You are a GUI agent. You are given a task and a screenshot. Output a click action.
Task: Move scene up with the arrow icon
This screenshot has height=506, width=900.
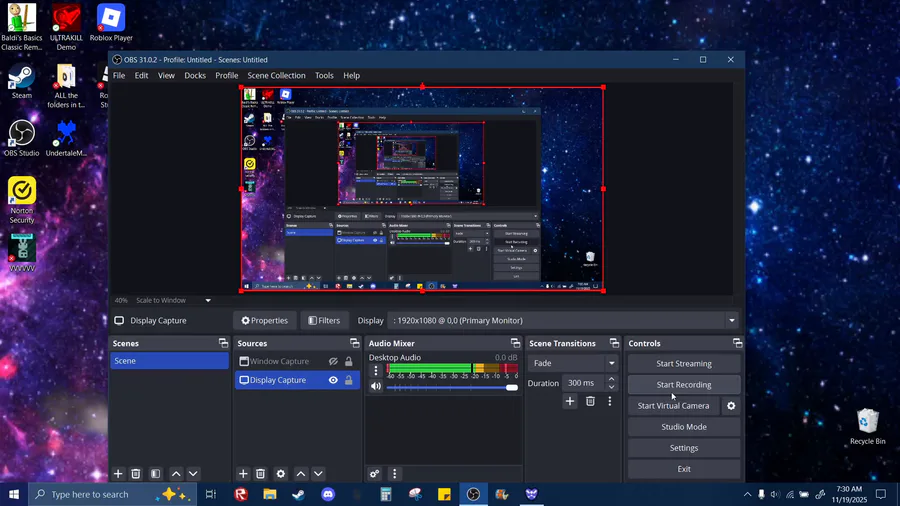pos(176,474)
